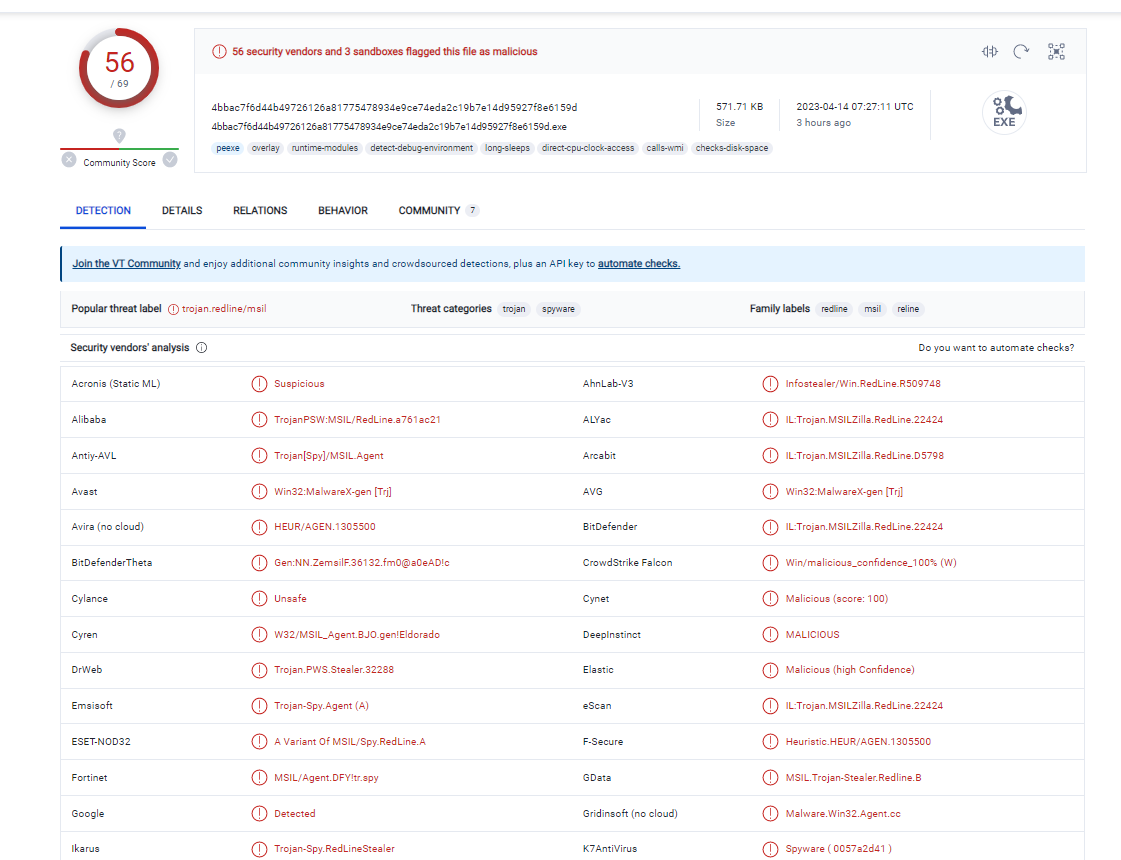Click the 56/69 detection score gauge
Image resolution: width=1121 pixels, height=860 pixels.
(x=119, y=69)
